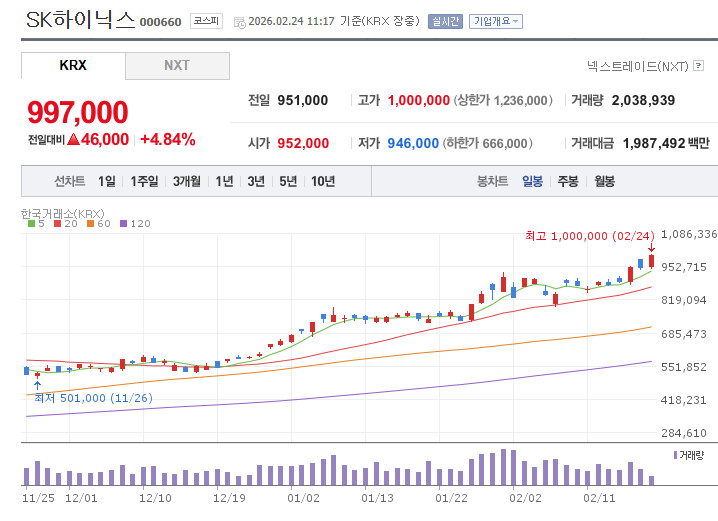
Task: Click the 코스피 market badge
Action: point(207,21)
